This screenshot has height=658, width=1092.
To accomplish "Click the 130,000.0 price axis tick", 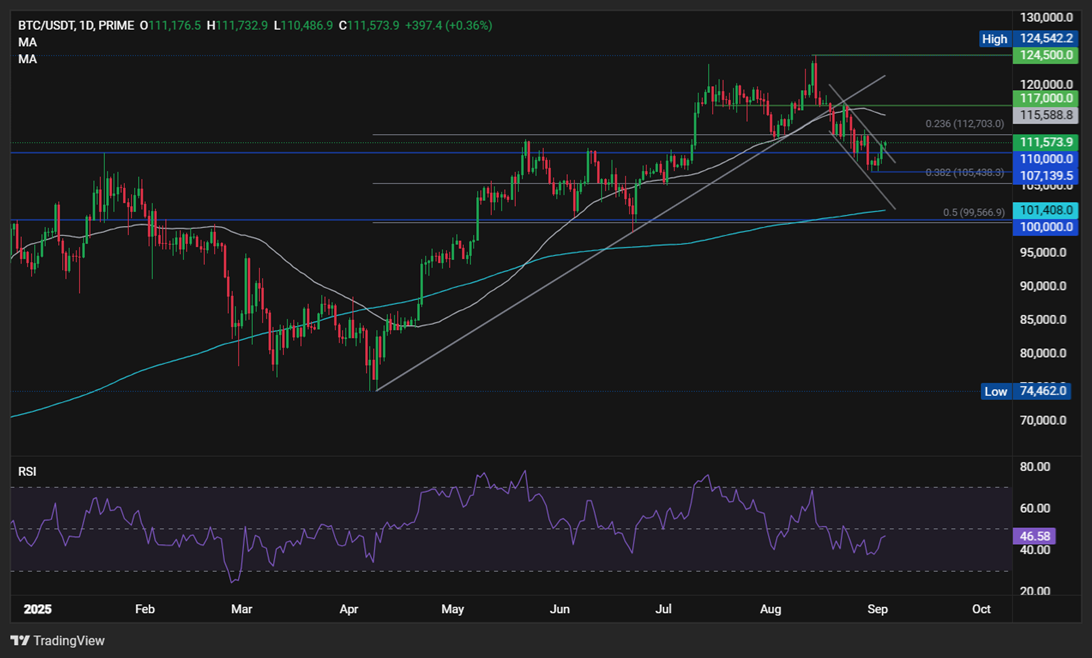I will tap(1045, 17).
